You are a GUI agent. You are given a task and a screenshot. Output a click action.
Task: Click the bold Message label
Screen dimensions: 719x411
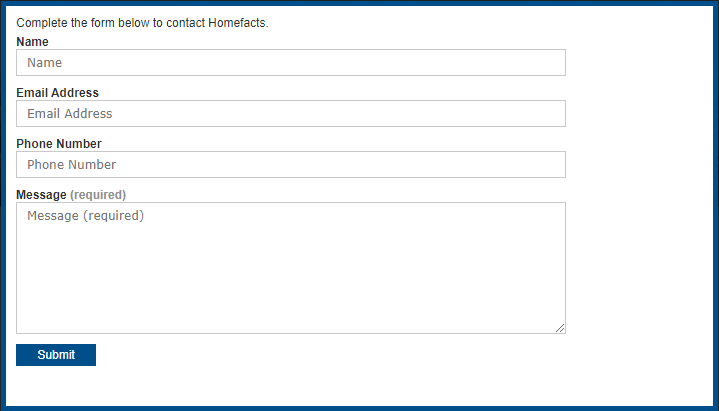click(x=41, y=195)
